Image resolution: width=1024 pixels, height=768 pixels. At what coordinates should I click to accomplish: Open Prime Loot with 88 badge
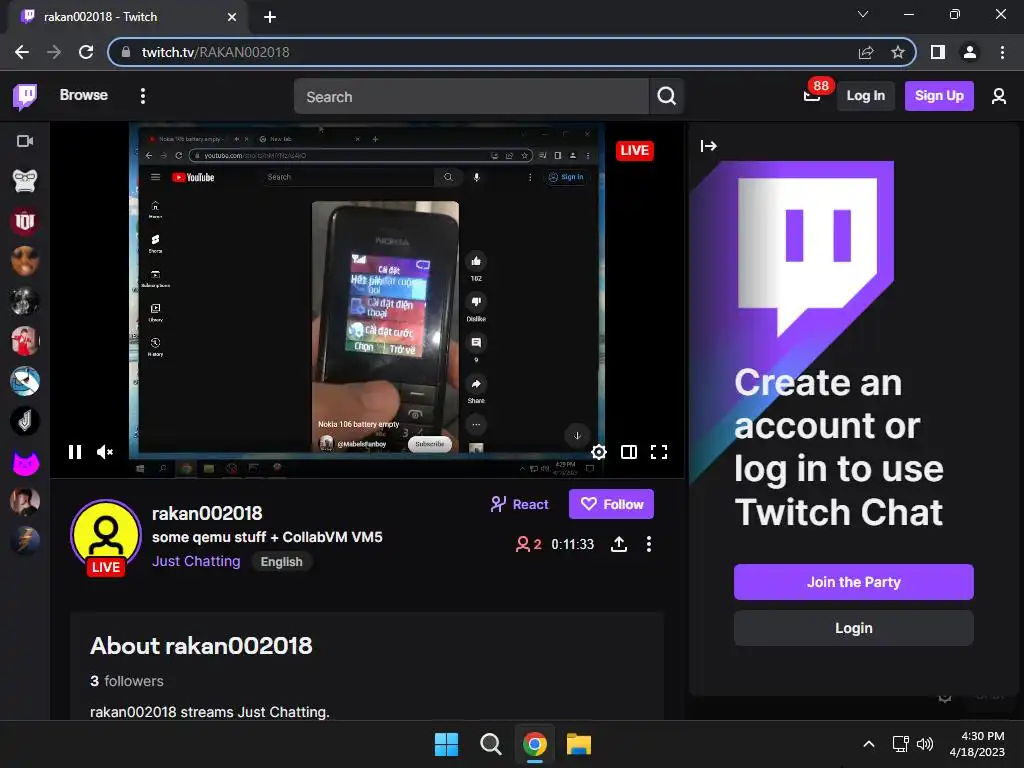[x=812, y=95]
